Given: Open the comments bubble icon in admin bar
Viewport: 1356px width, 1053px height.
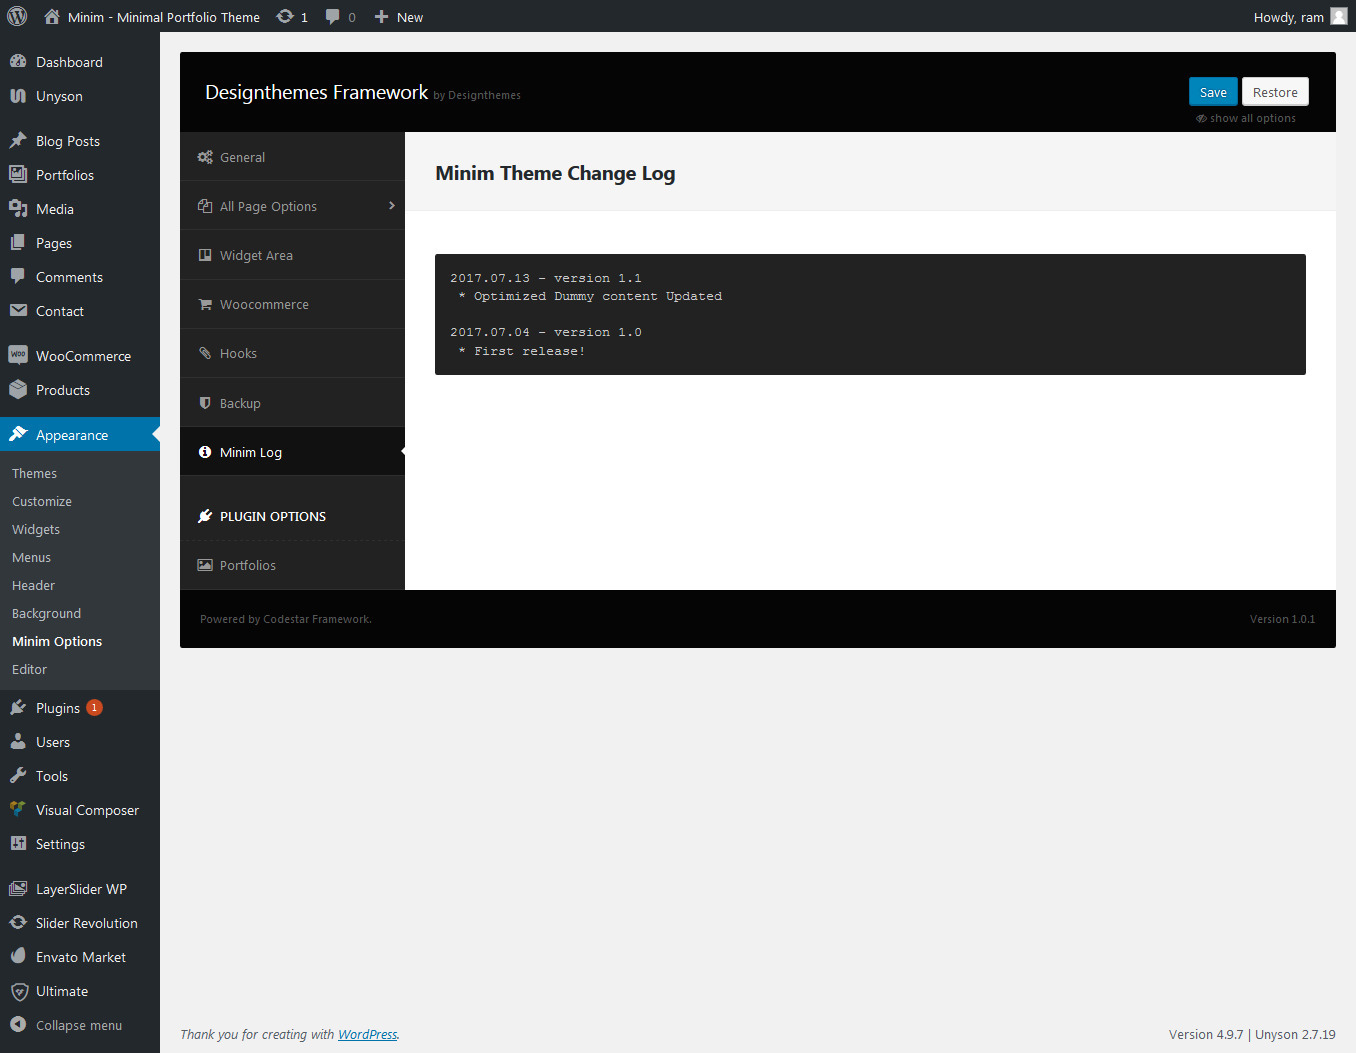Looking at the screenshot, I should click(333, 16).
